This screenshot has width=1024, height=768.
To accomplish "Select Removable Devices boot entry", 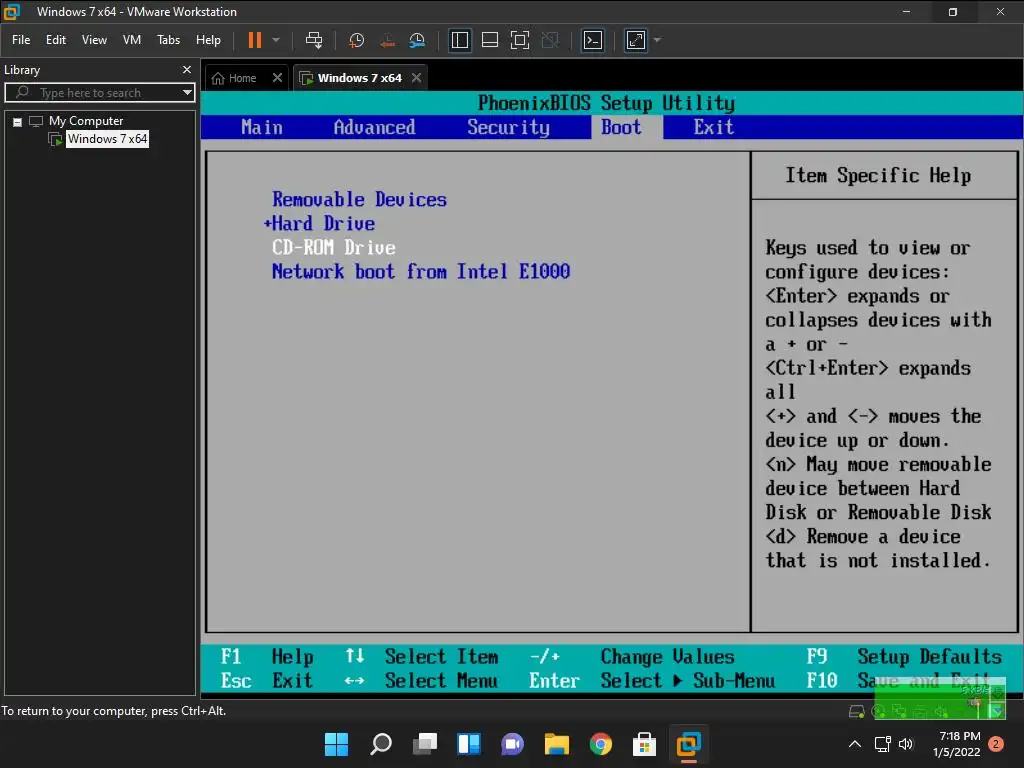I will pyautogui.click(x=359, y=199).
